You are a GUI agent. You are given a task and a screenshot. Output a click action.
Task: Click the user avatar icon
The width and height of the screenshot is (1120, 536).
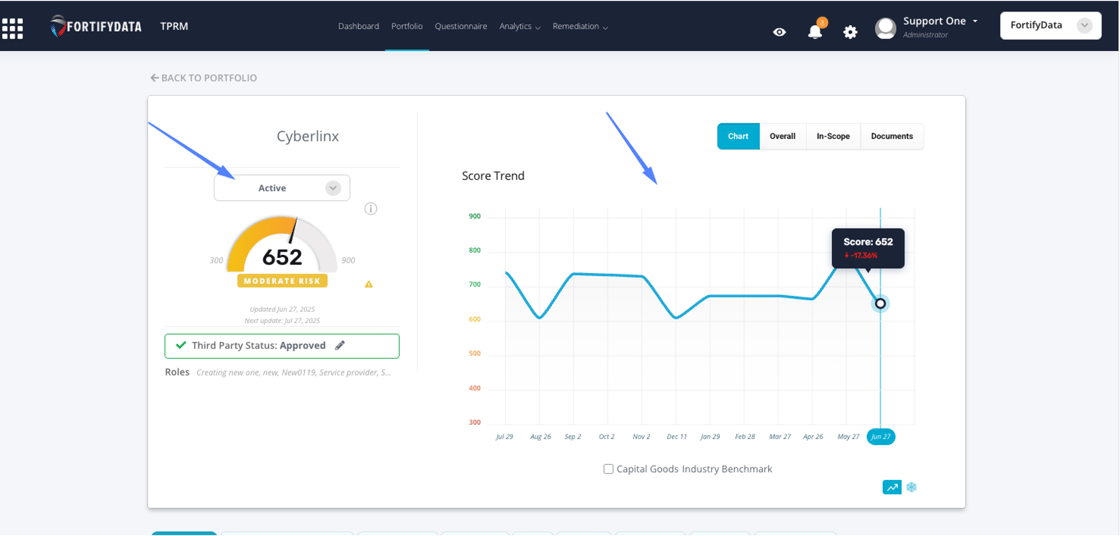pyautogui.click(x=886, y=29)
